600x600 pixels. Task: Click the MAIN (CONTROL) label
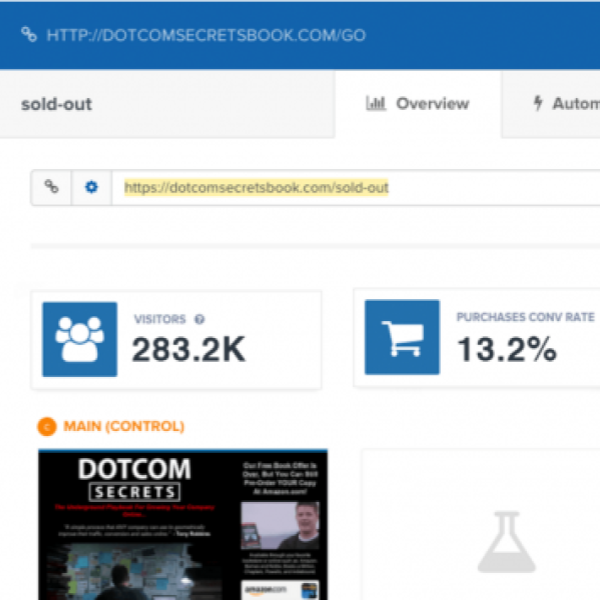coord(124,426)
